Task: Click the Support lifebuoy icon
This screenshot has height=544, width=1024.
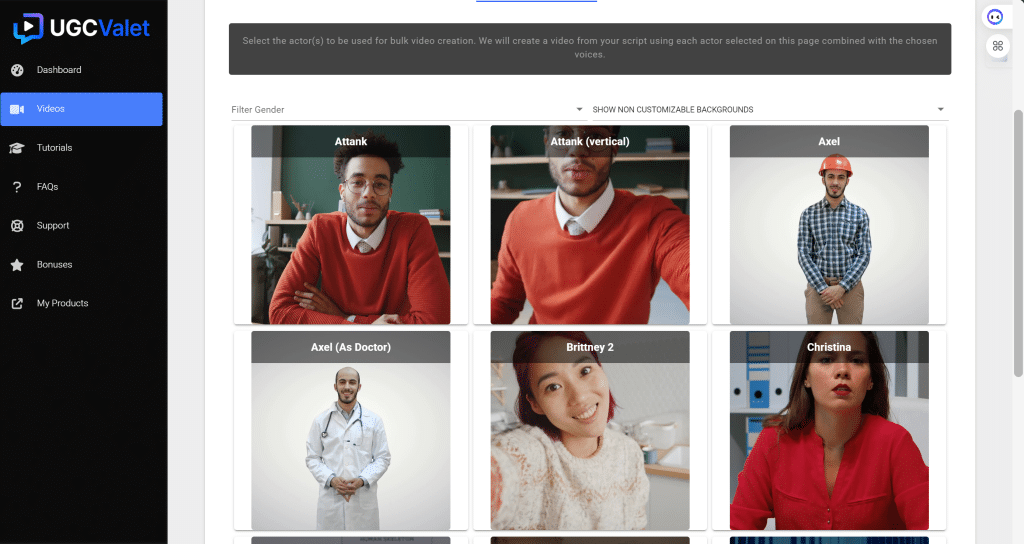Action: pyautogui.click(x=17, y=226)
